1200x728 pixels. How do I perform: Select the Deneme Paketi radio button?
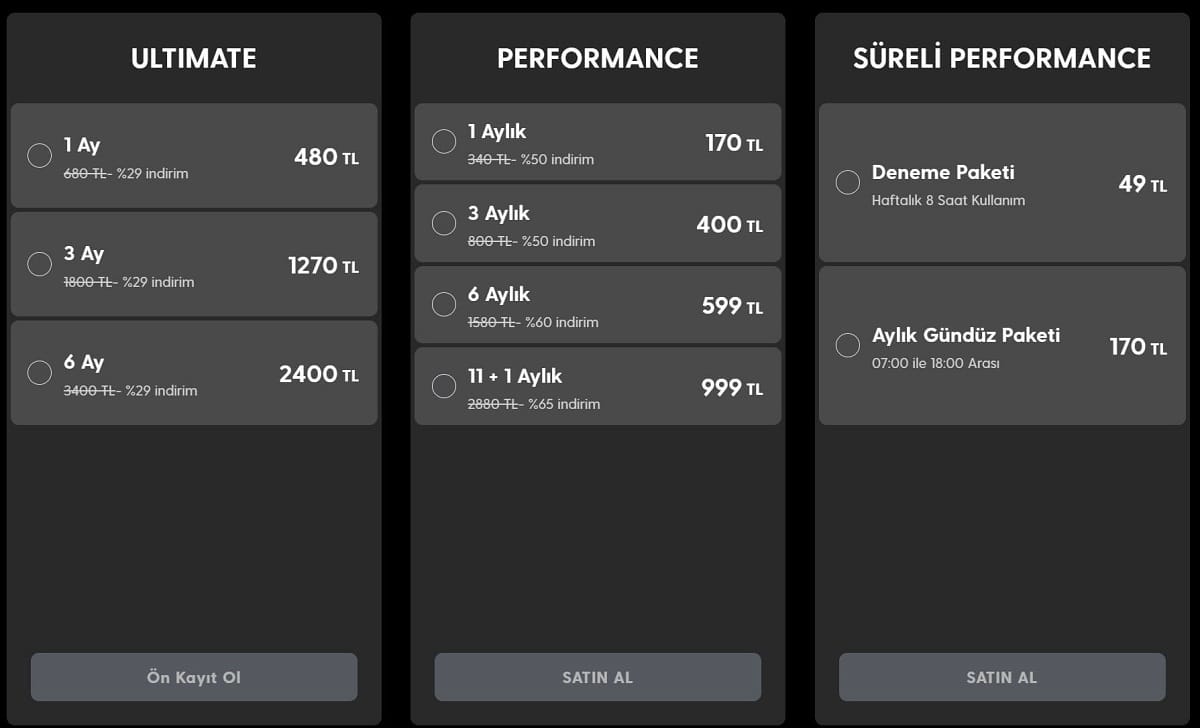847,183
